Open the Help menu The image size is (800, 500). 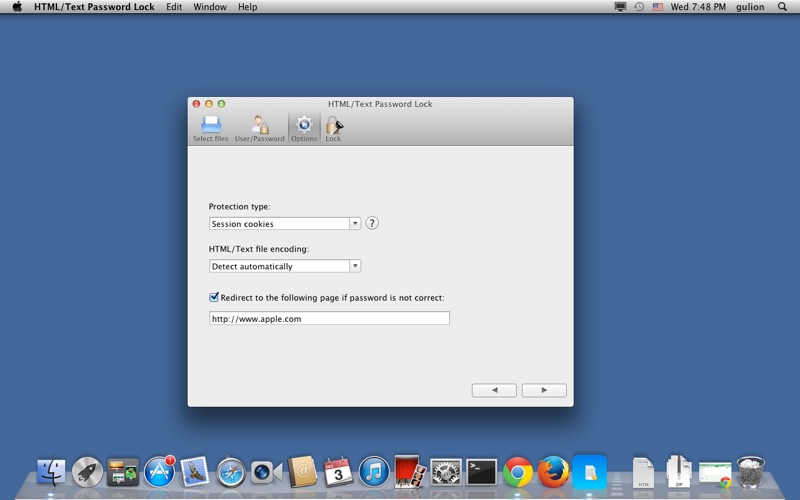pyautogui.click(x=247, y=7)
